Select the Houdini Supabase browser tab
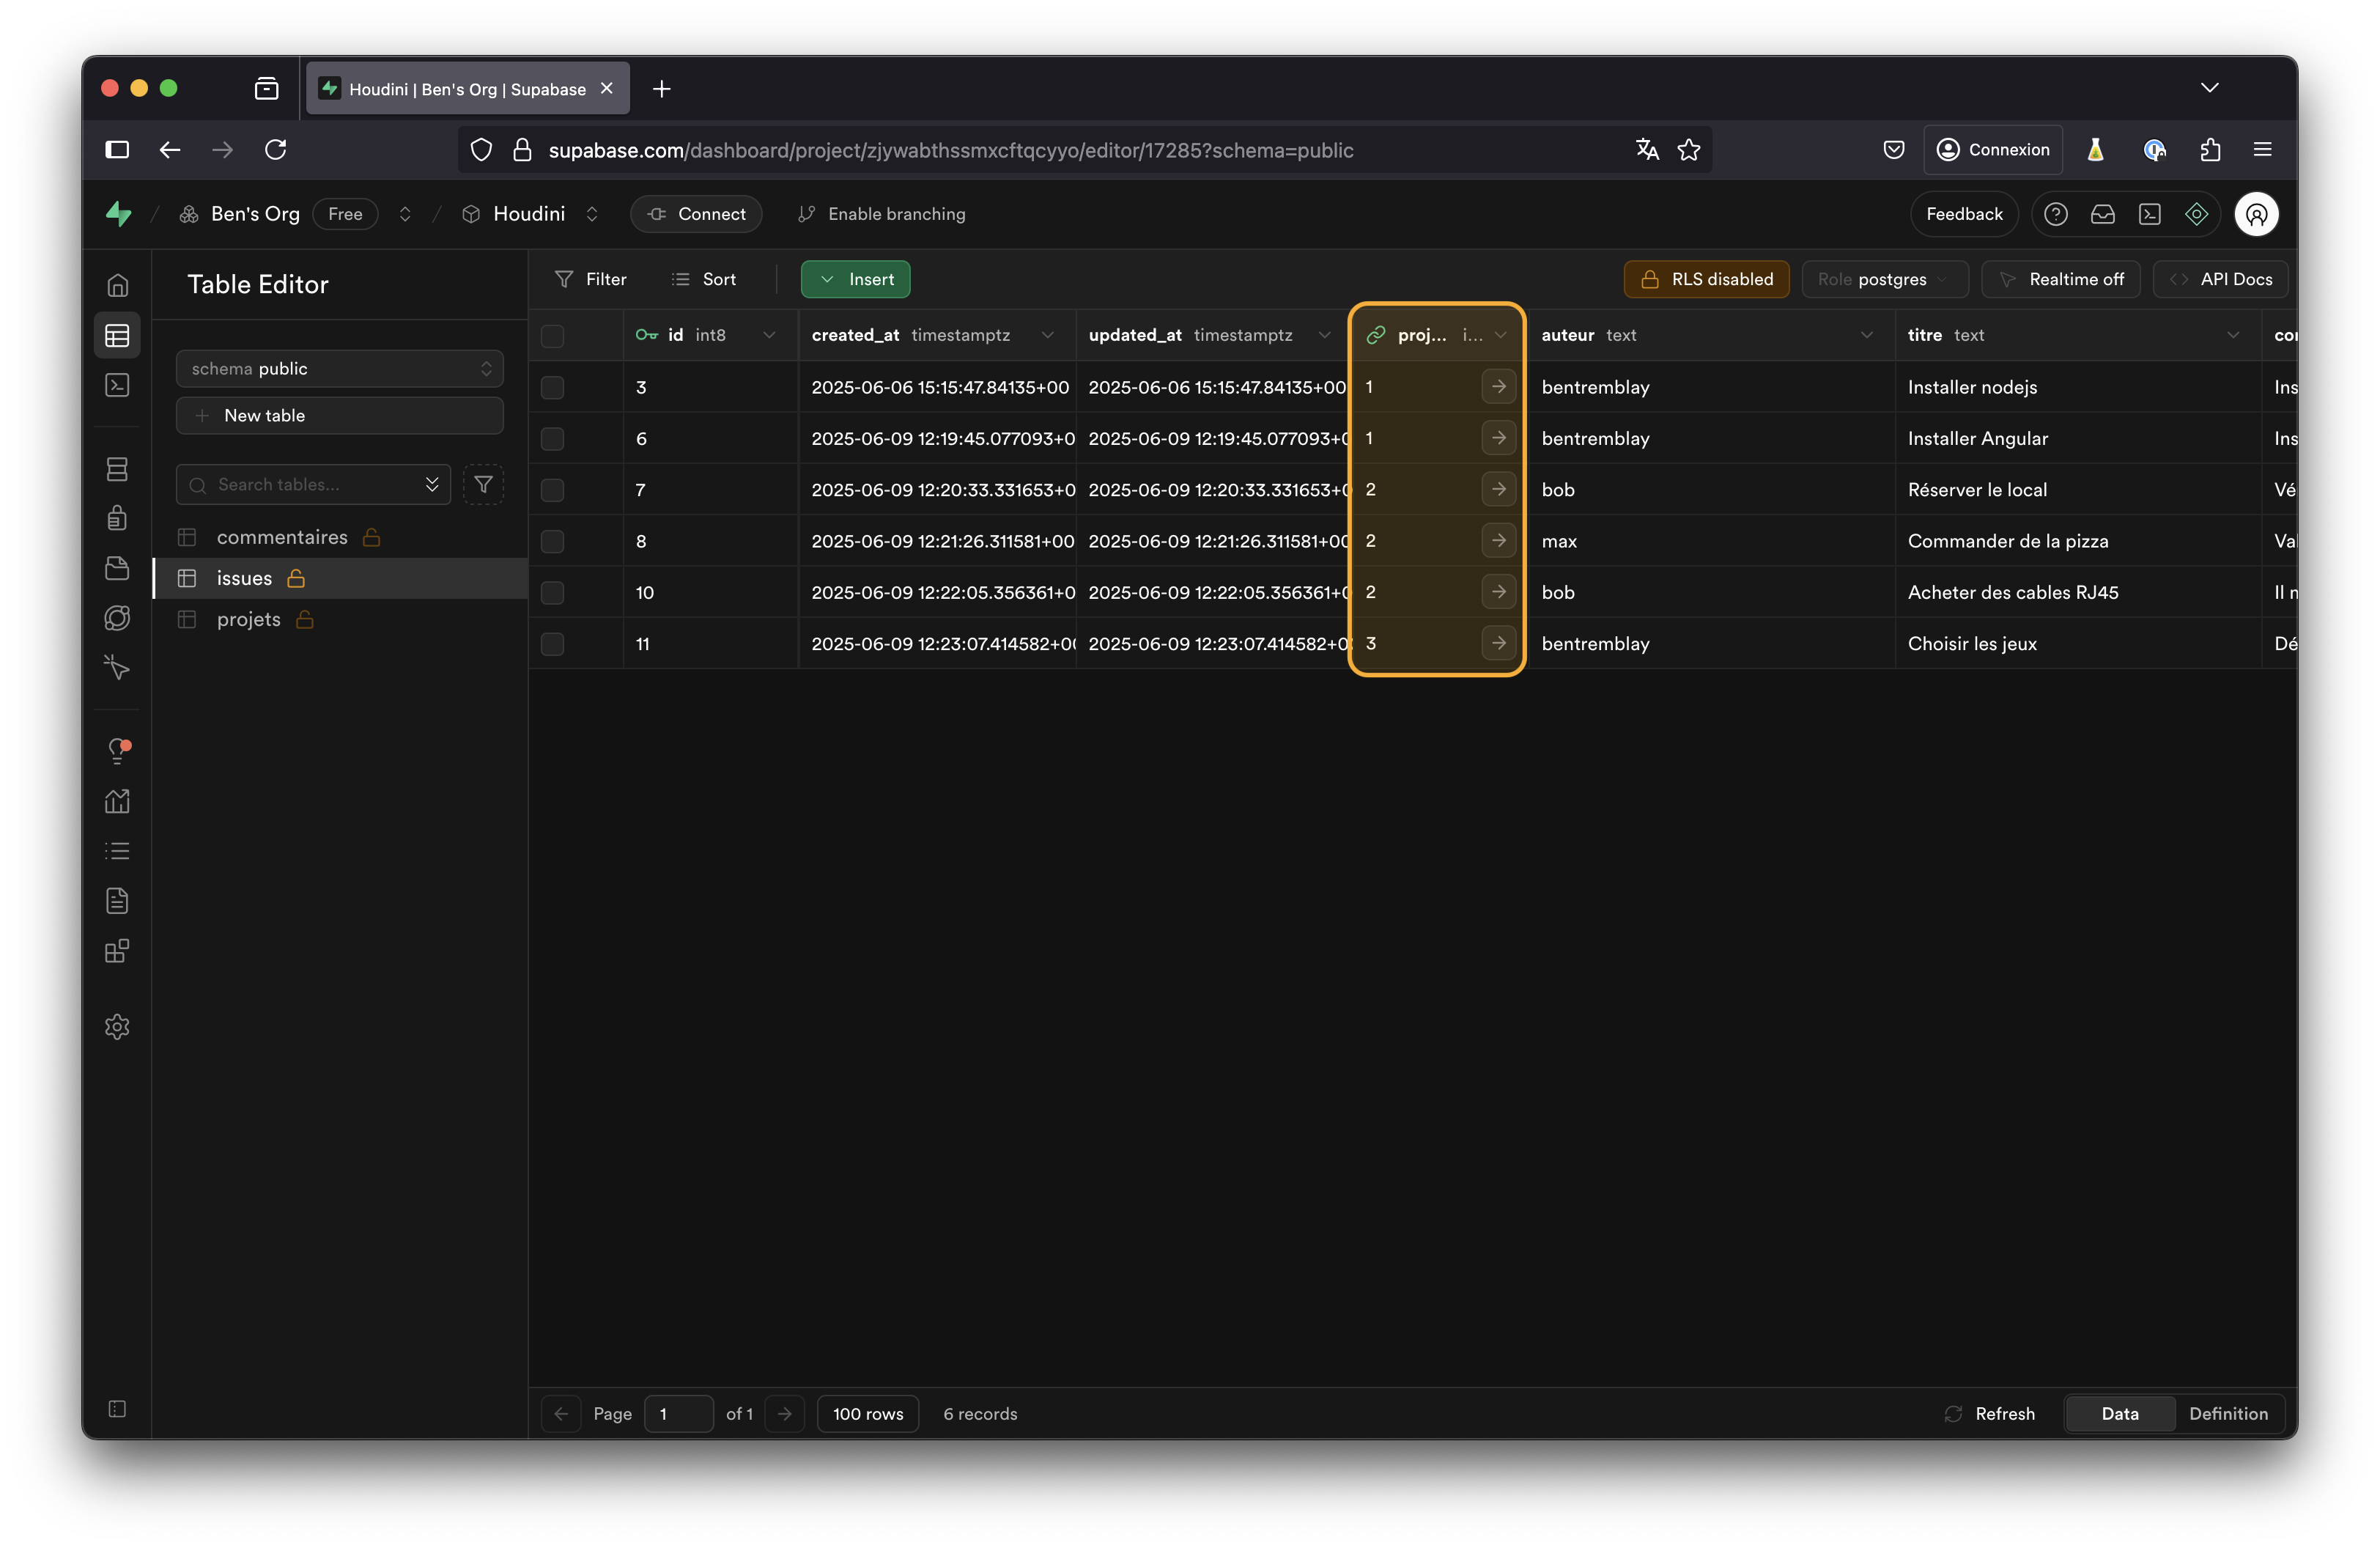The height and width of the screenshot is (1548, 2380). tap(467, 89)
